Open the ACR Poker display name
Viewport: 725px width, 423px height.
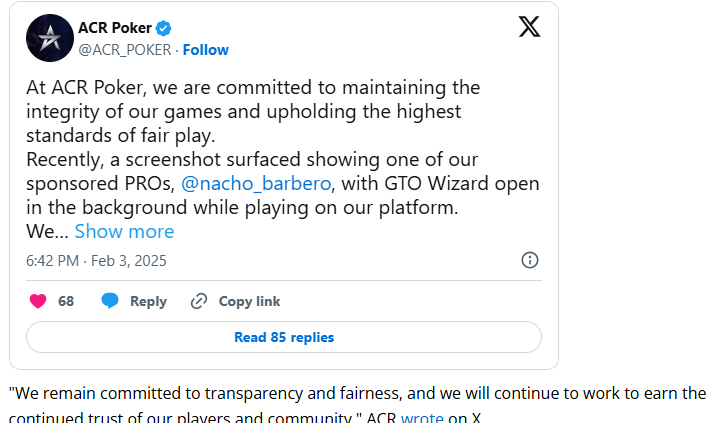pos(115,28)
